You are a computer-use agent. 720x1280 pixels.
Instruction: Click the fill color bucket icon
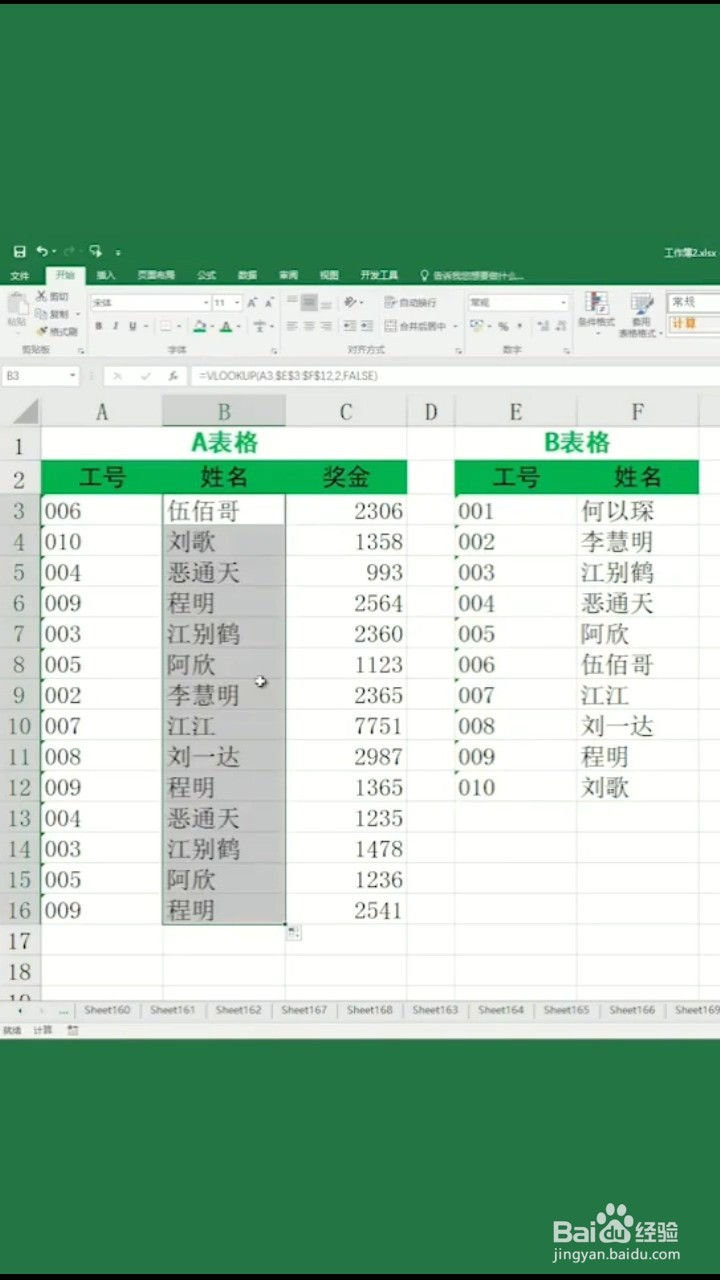pyautogui.click(x=199, y=326)
